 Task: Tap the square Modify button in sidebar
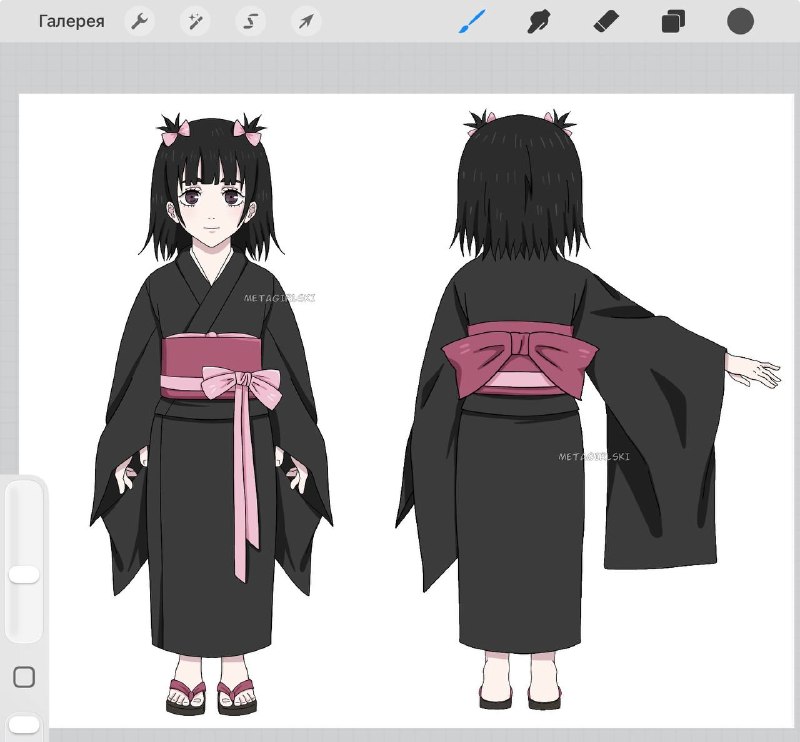(x=23, y=677)
